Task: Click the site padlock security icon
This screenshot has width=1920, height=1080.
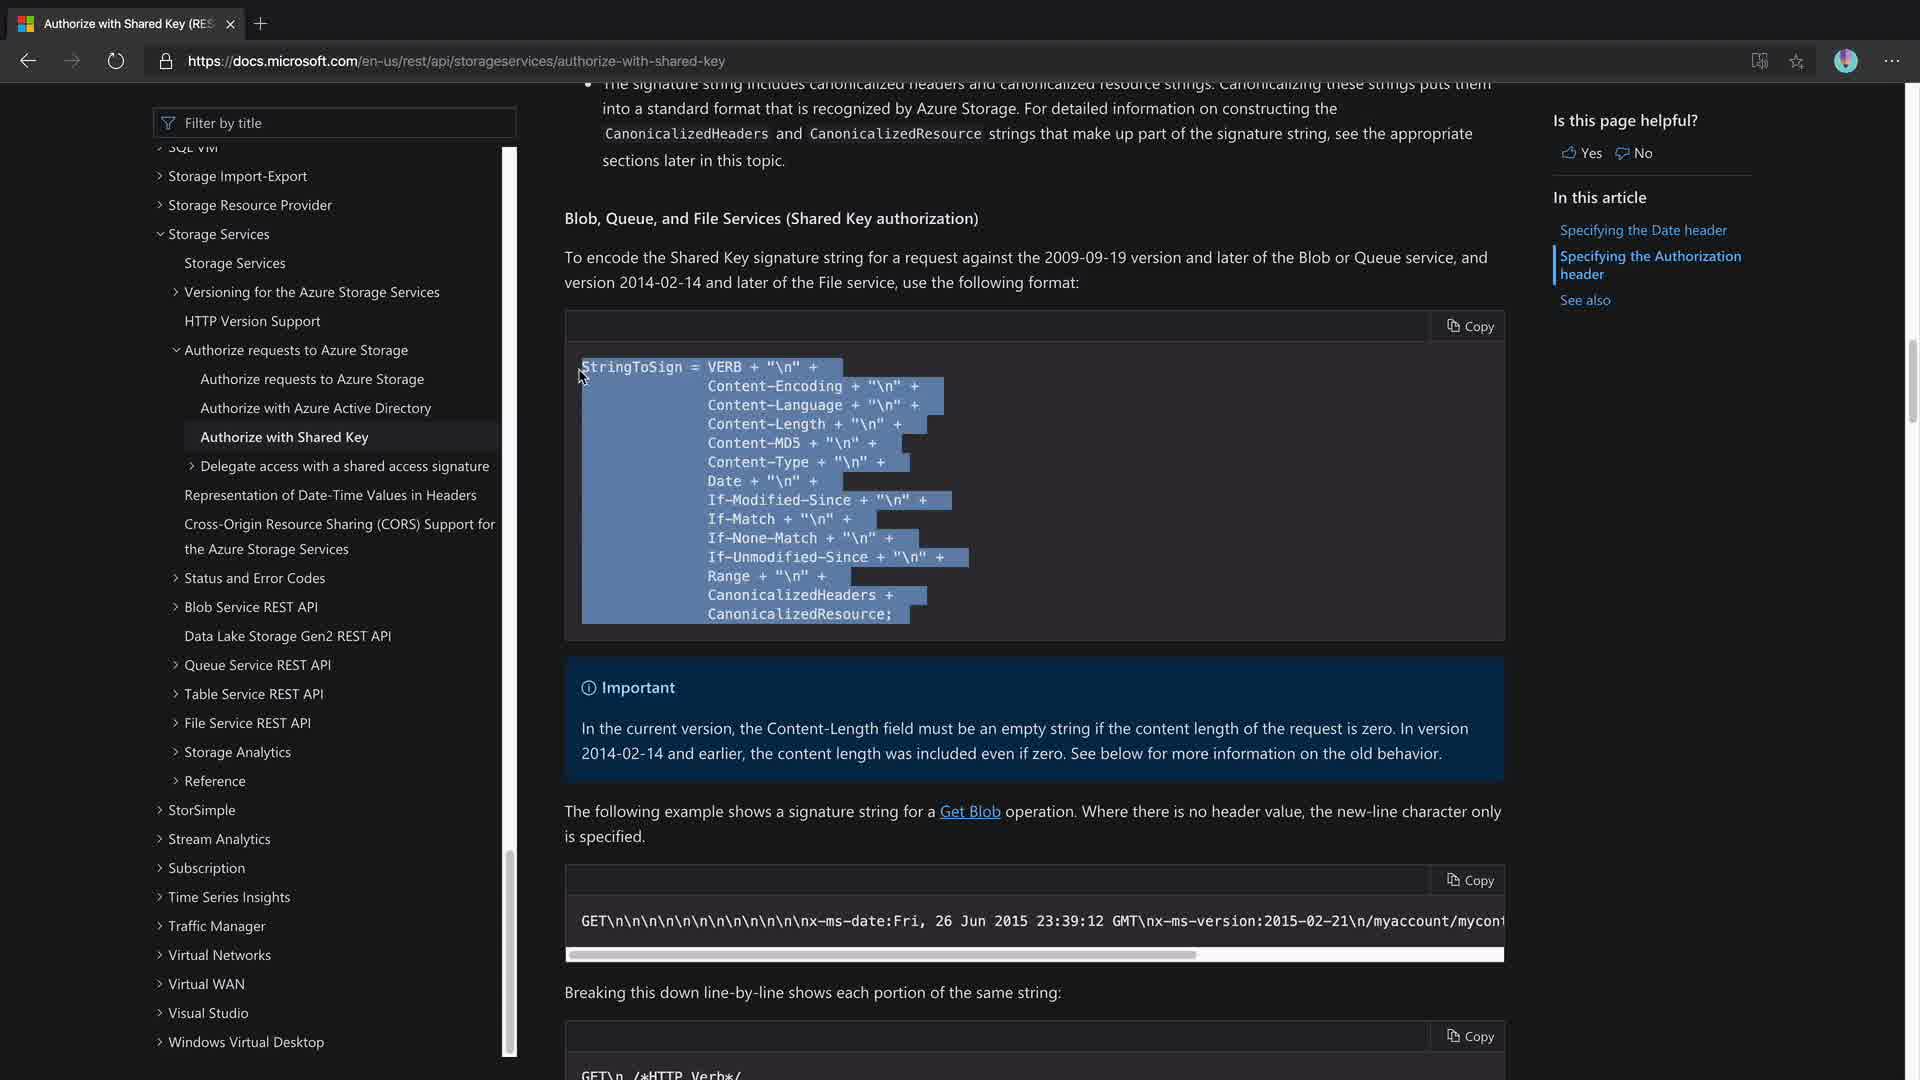Action: pos(166,61)
